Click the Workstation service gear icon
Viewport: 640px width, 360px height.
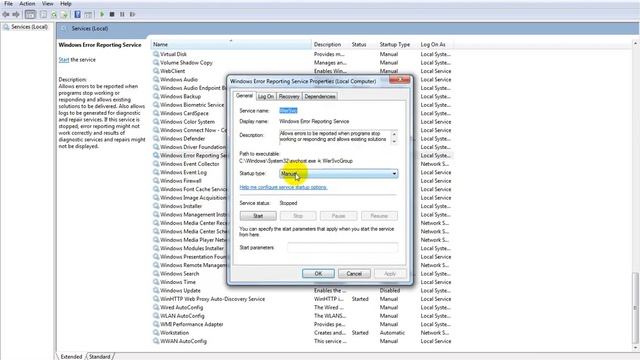pos(156,333)
